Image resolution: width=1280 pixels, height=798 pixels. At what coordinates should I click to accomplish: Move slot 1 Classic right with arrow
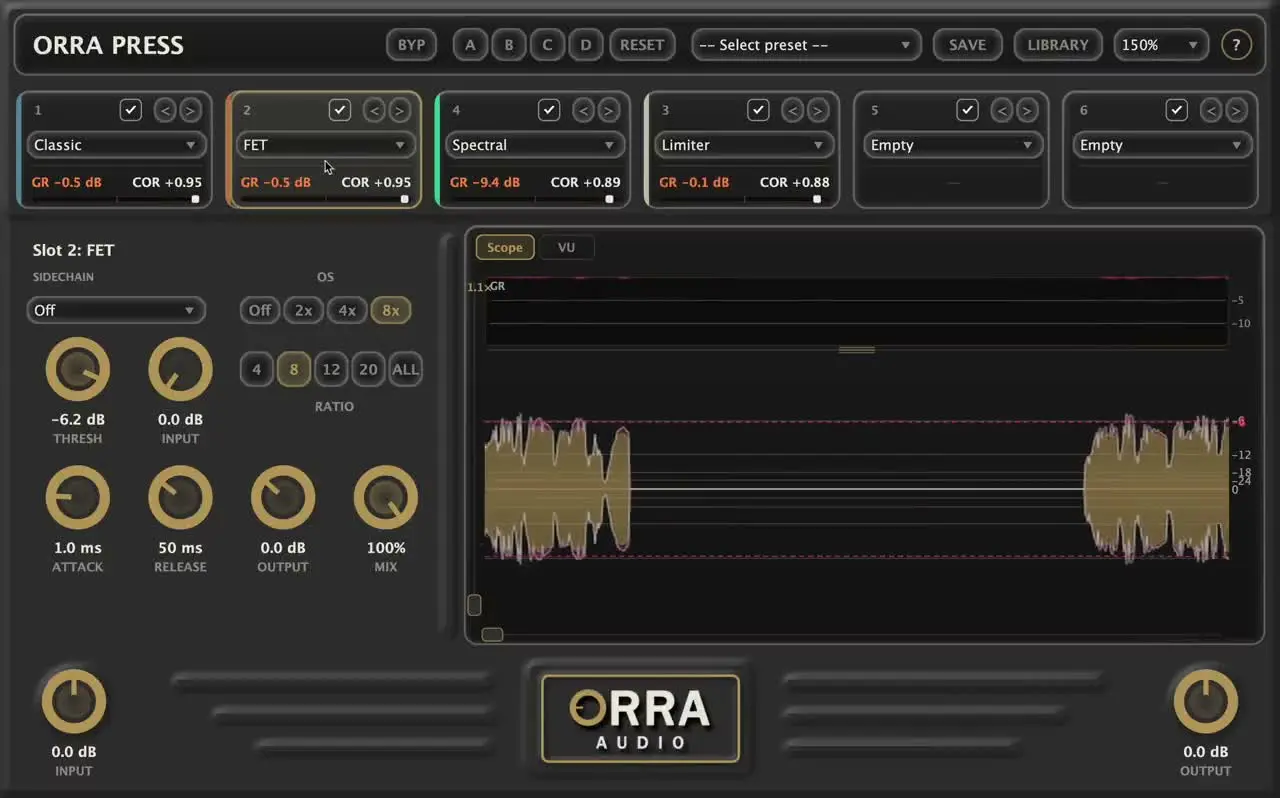pyautogui.click(x=190, y=110)
